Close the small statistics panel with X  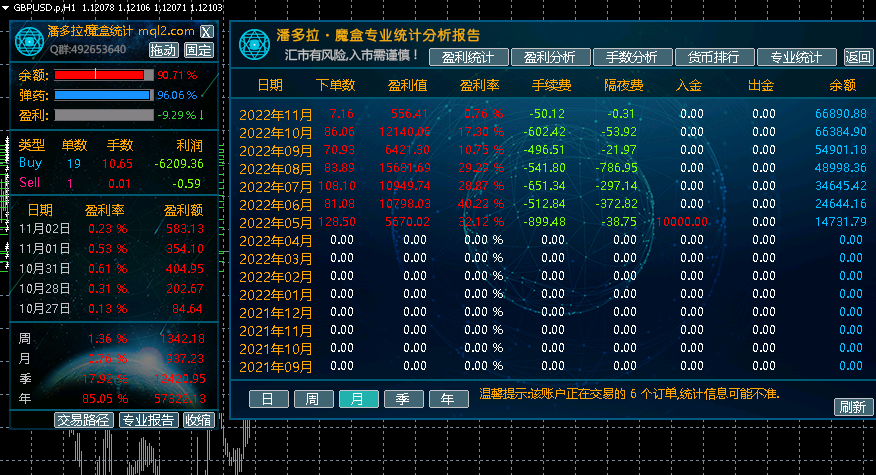[x=206, y=32]
